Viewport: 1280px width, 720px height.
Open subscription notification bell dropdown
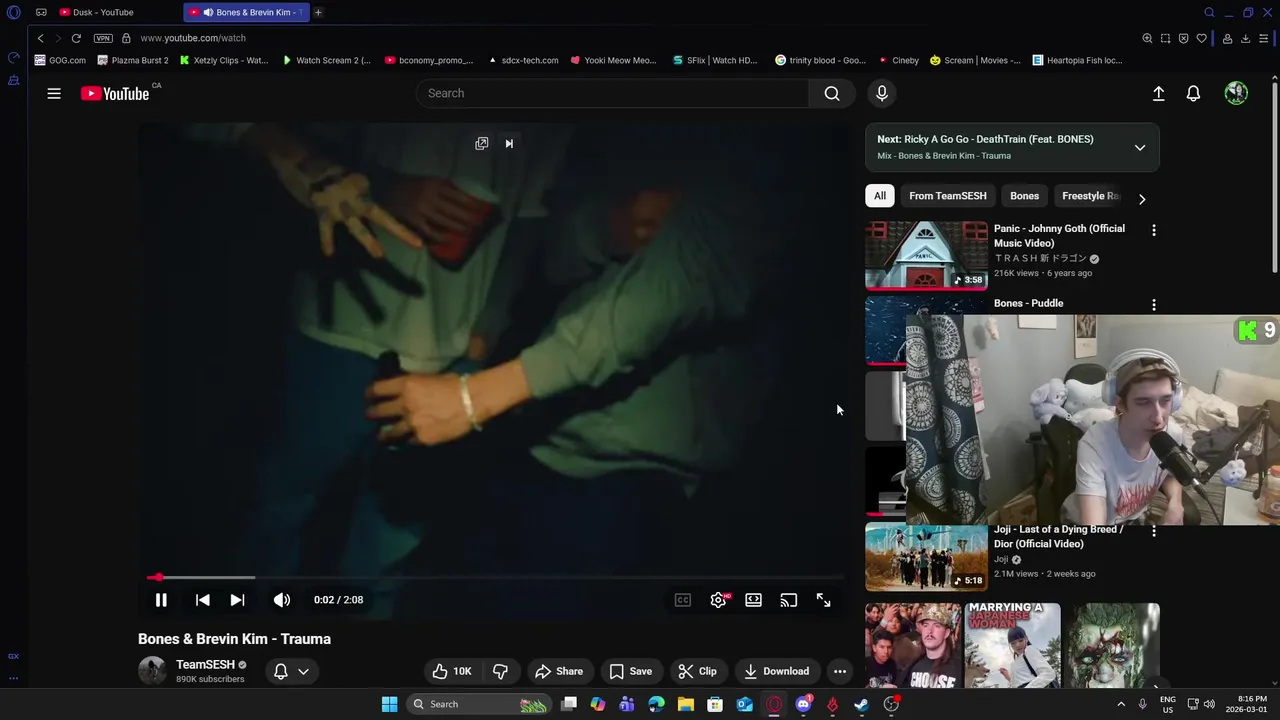291,671
